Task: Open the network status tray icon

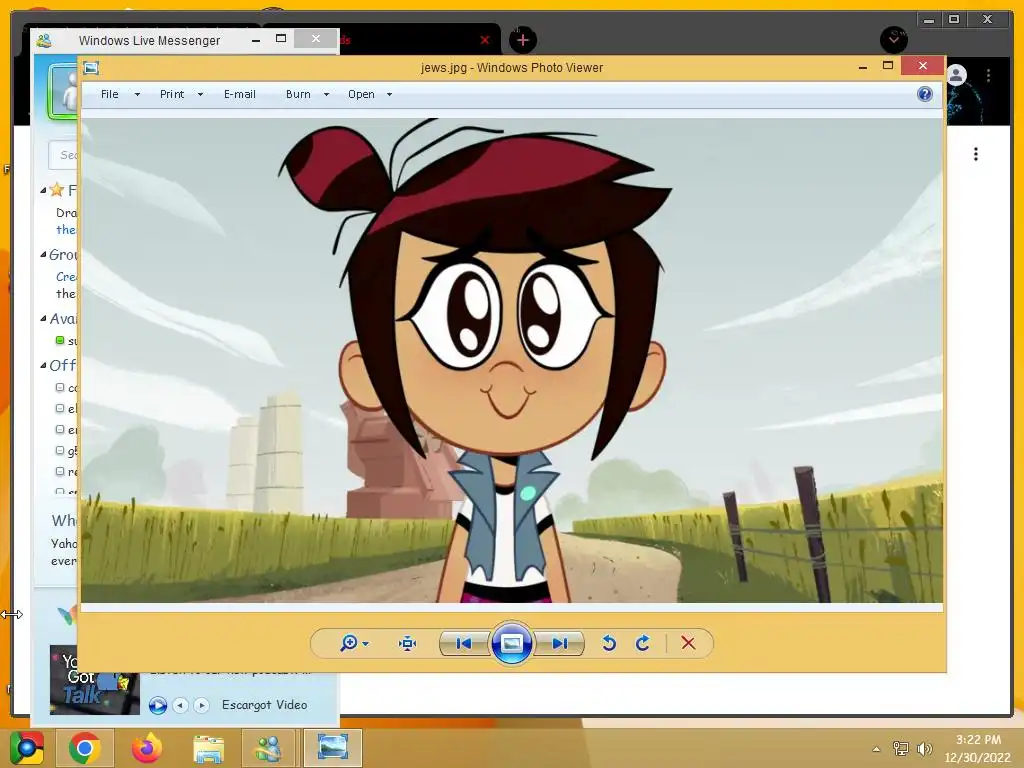Action: coord(900,749)
